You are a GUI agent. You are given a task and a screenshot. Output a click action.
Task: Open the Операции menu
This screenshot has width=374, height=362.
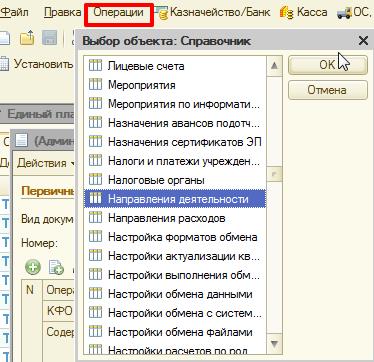(118, 13)
